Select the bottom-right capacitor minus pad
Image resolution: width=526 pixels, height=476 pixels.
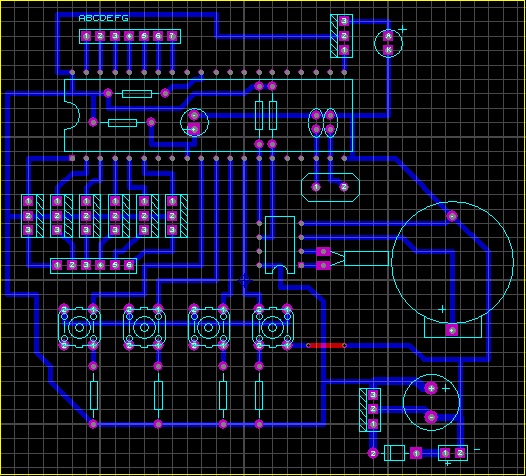(x=431, y=417)
